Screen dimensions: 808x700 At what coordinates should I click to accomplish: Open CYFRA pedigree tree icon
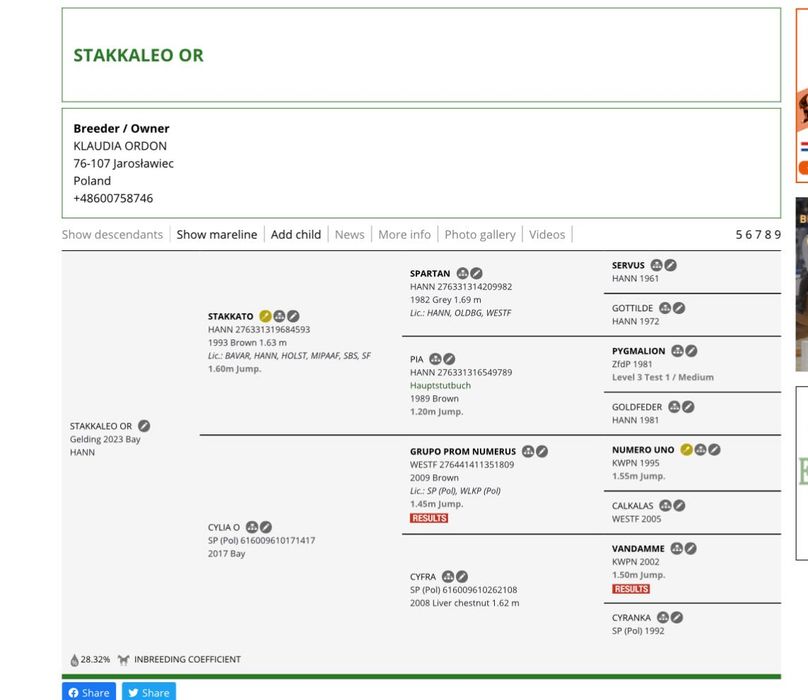[x=448, y=576]
